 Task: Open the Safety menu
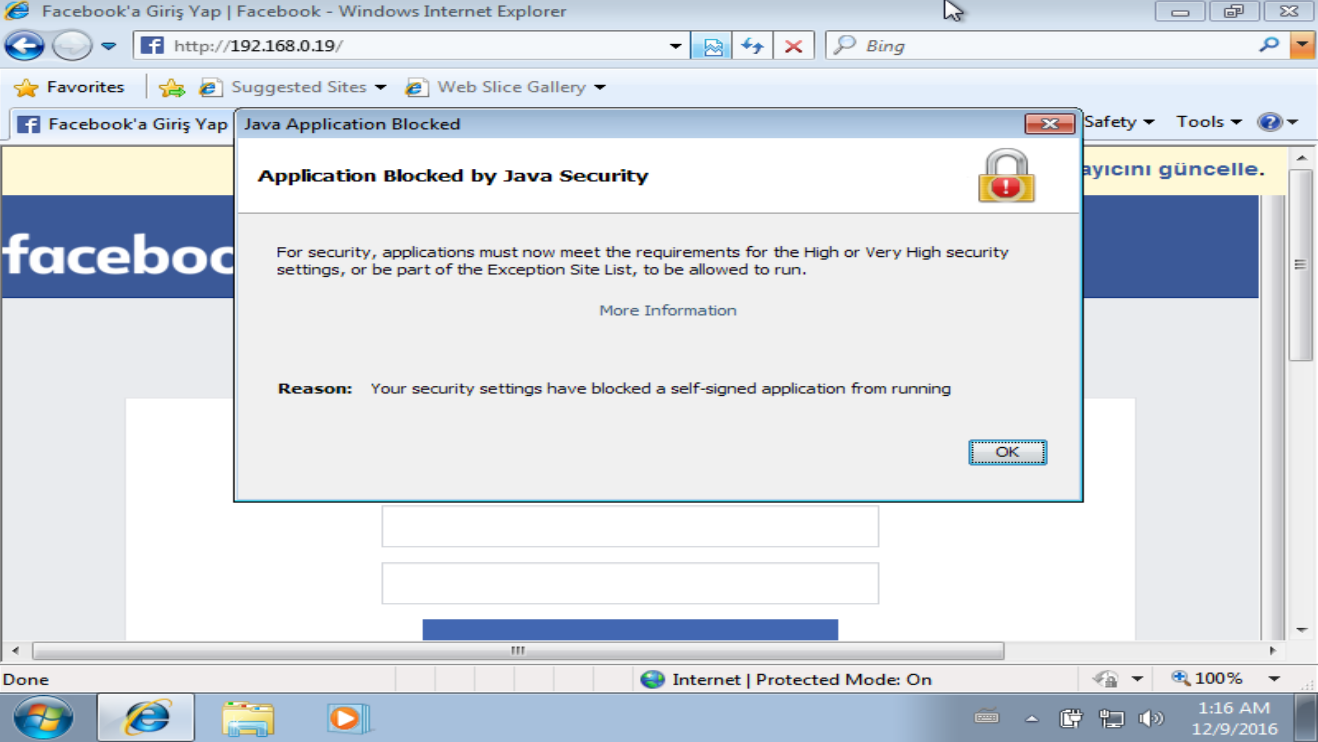click(1118, 122)
